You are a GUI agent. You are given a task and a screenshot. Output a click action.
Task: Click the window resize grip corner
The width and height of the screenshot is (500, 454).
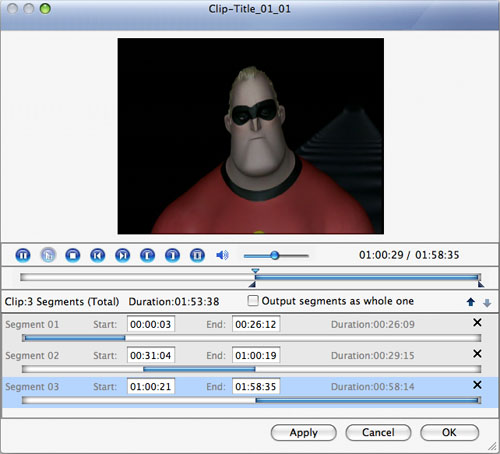coord(492,447)
